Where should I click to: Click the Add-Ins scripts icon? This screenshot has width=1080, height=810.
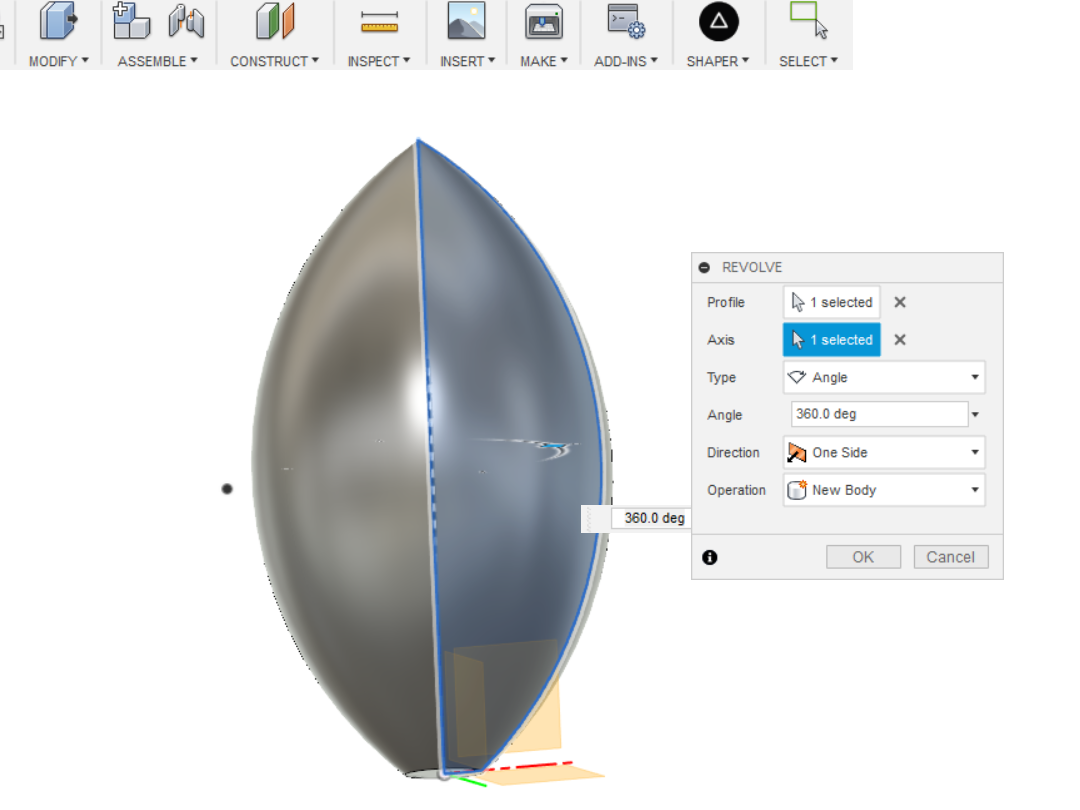point(626,21)
